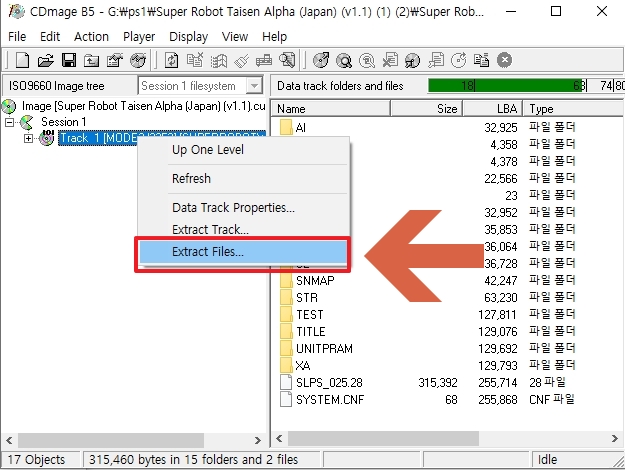Click the greyed map toolbar icon

point(218,61)
